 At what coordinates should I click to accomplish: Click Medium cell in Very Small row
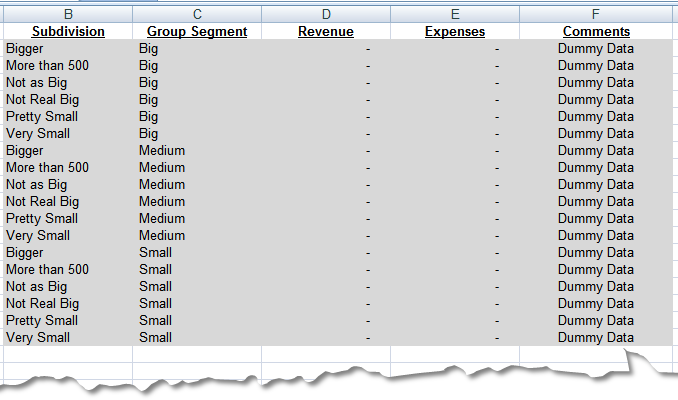pos(197,235)
